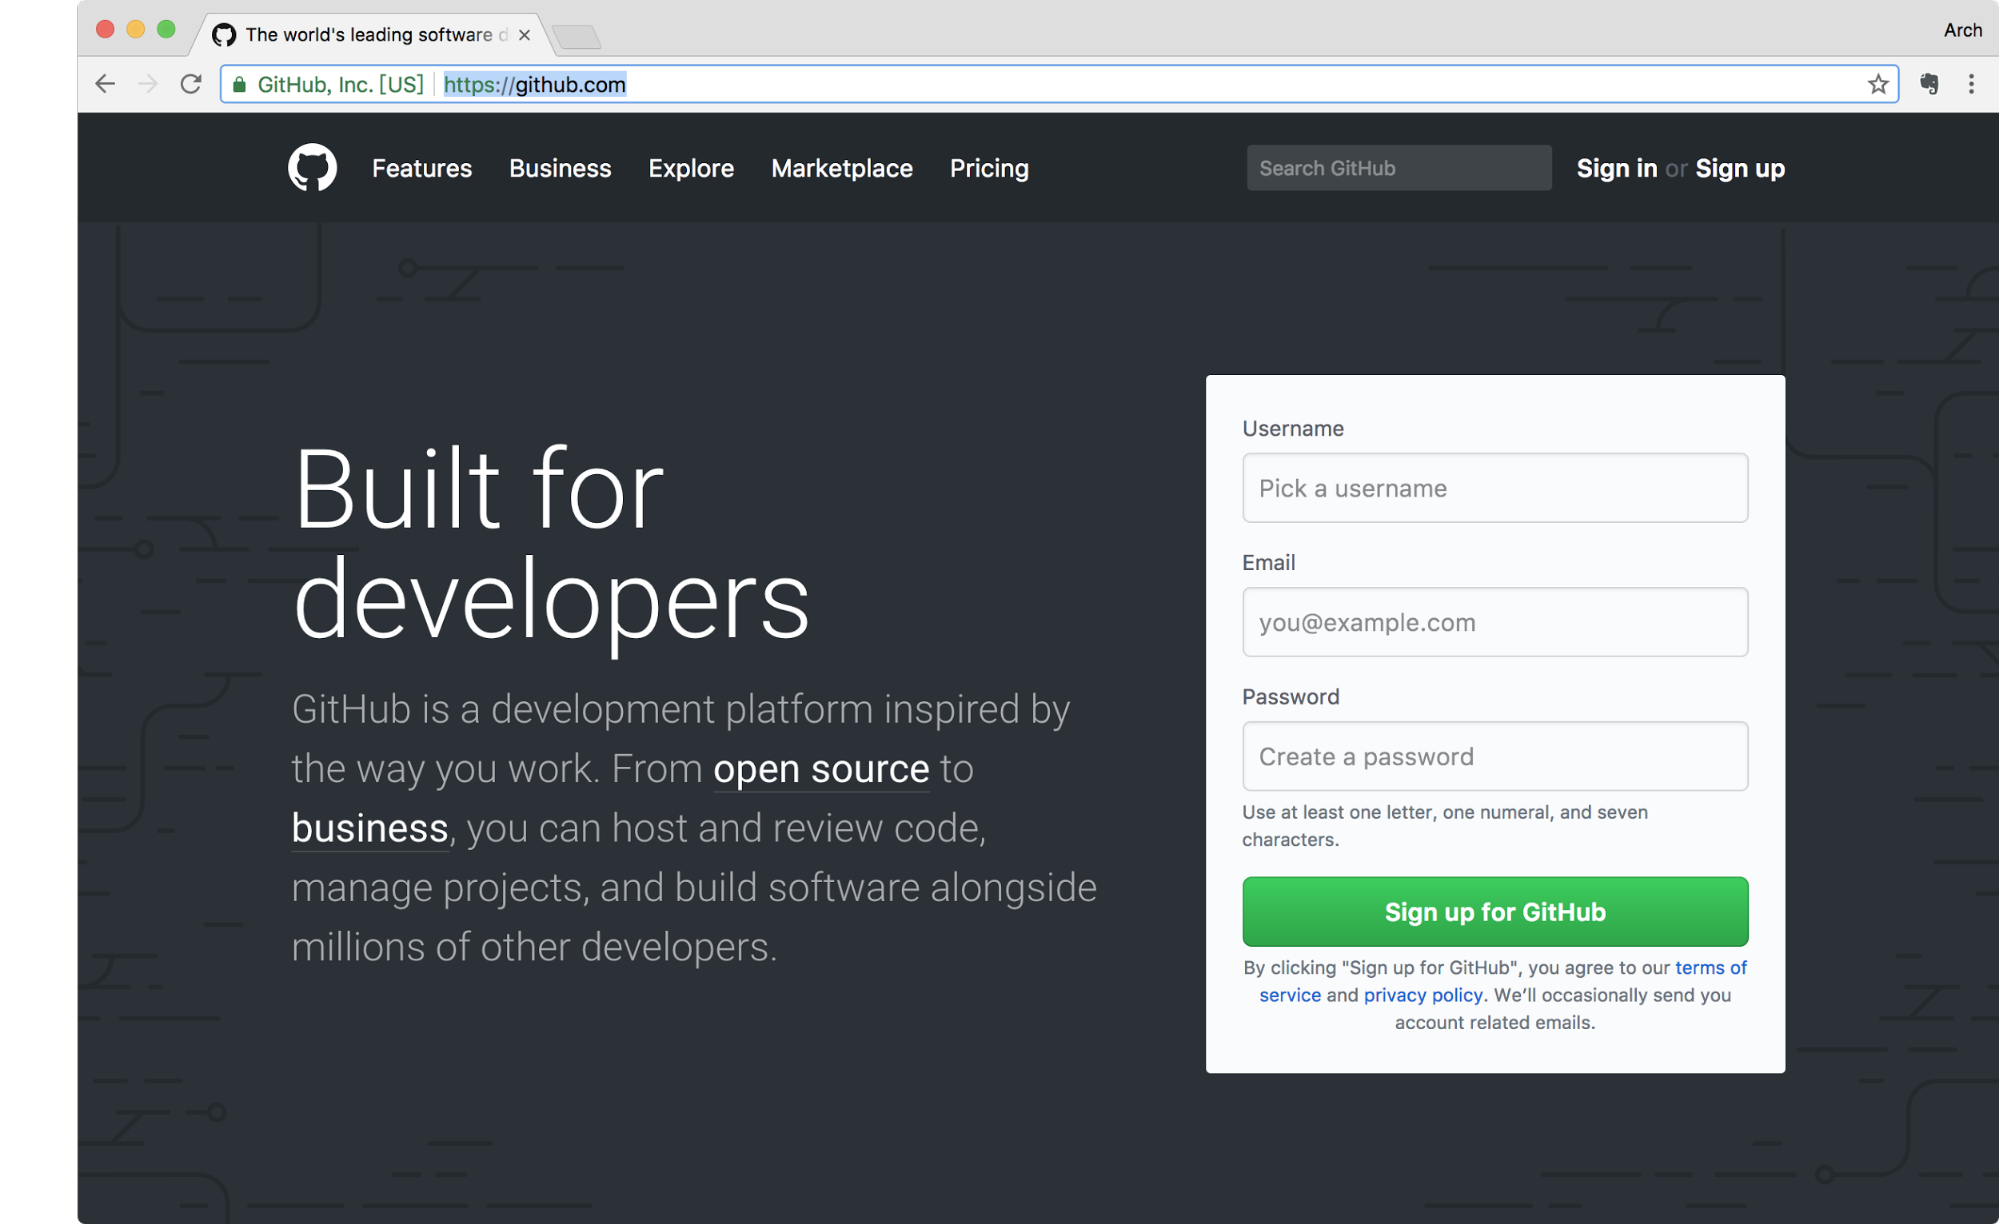Click the green padlock security icon

click(239, 85)
